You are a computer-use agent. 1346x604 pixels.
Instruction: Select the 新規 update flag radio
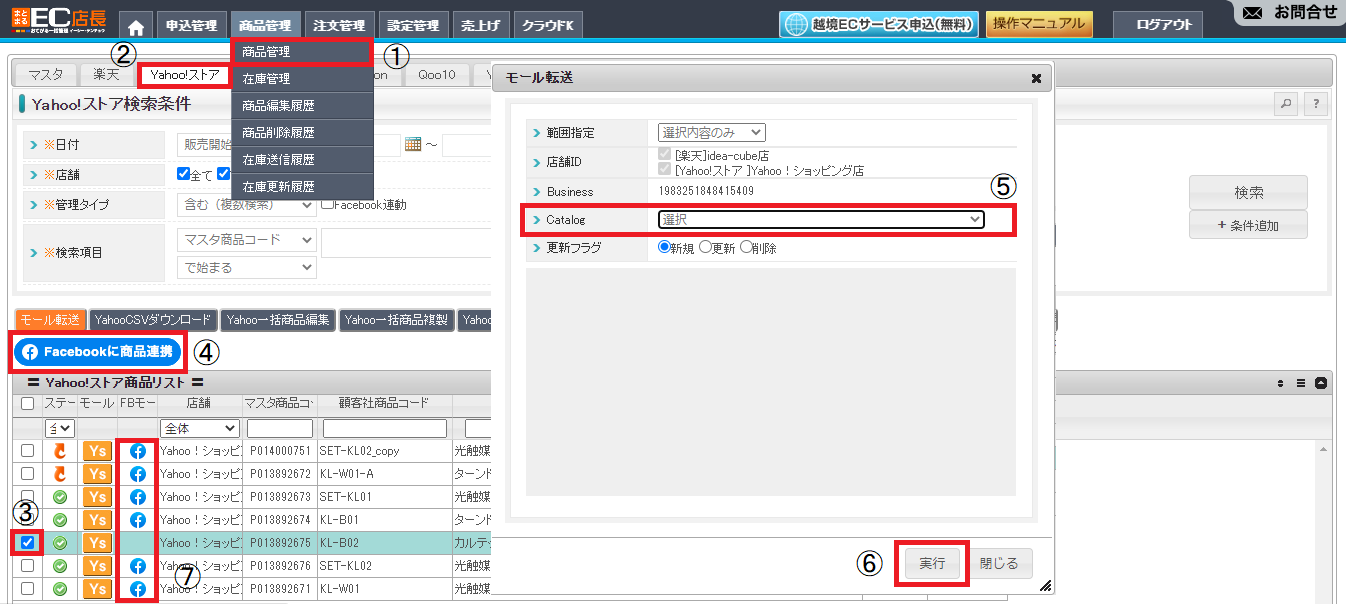pyautogui.click(x=664, y=248)
